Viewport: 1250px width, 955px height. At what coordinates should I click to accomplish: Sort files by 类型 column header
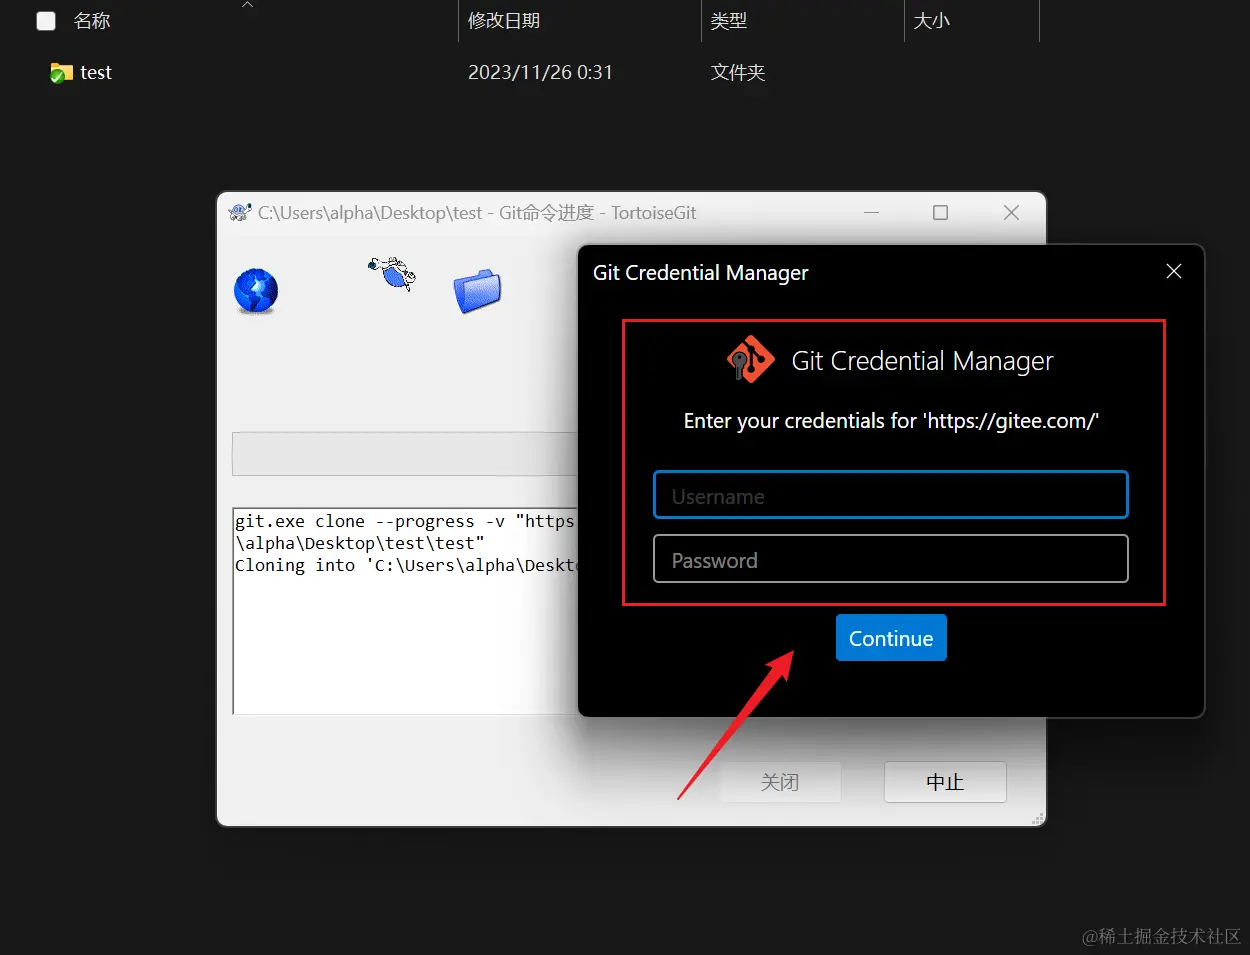(729, 20)
